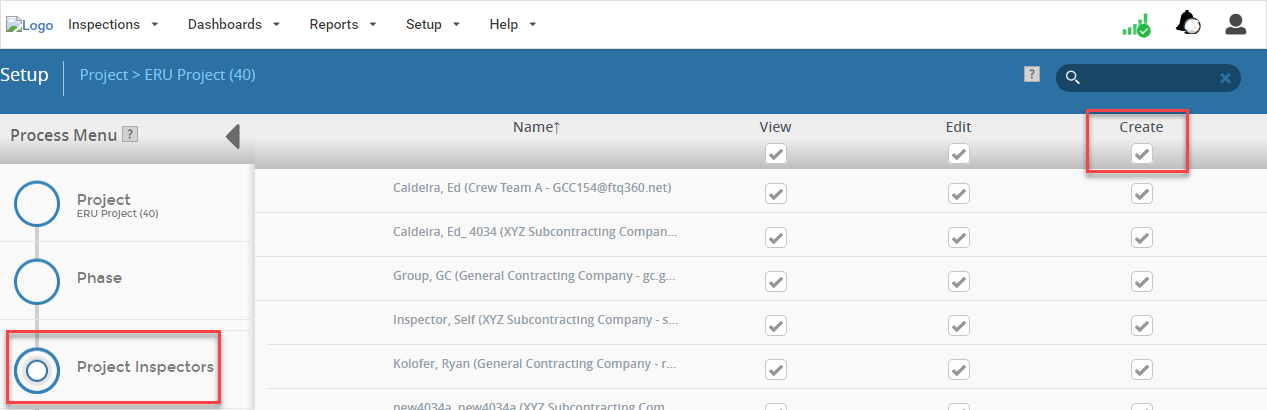Toggle View for Caldeira, Ed Crew Team A

coord(776,194)
